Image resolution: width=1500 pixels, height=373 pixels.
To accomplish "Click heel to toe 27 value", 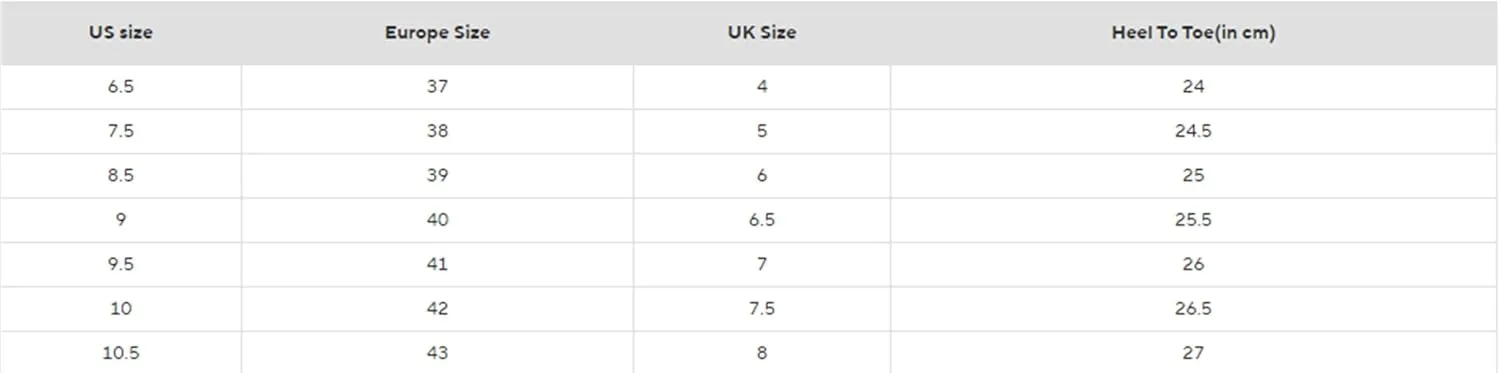I will [1193, 352].
